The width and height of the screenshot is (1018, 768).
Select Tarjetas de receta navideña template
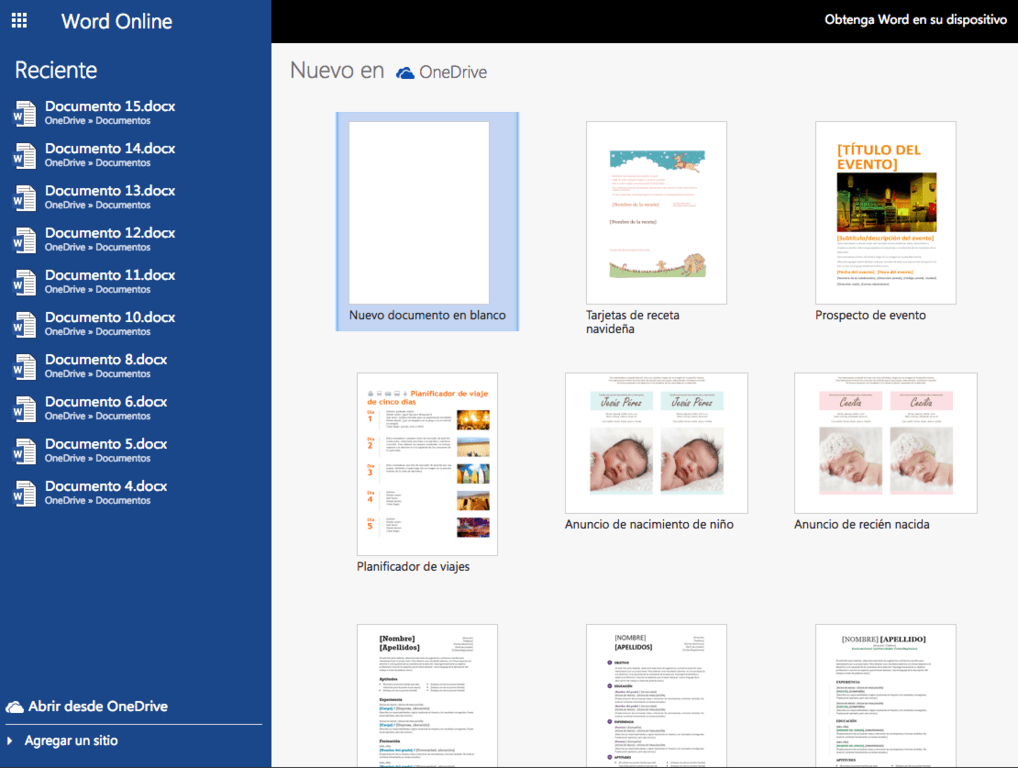[x=656, y=213]
